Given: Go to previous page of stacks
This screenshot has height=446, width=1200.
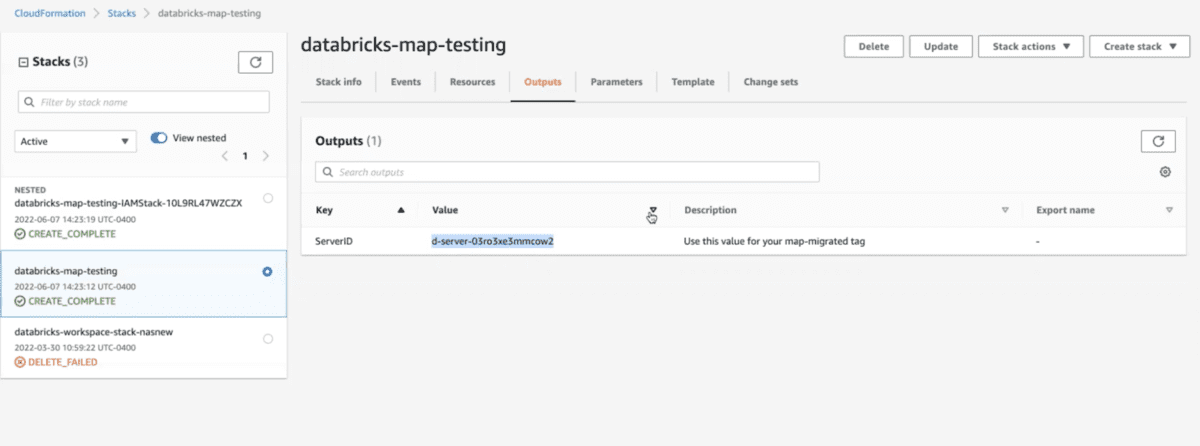Looking at the screenshot, I should (x=225, y=156).
